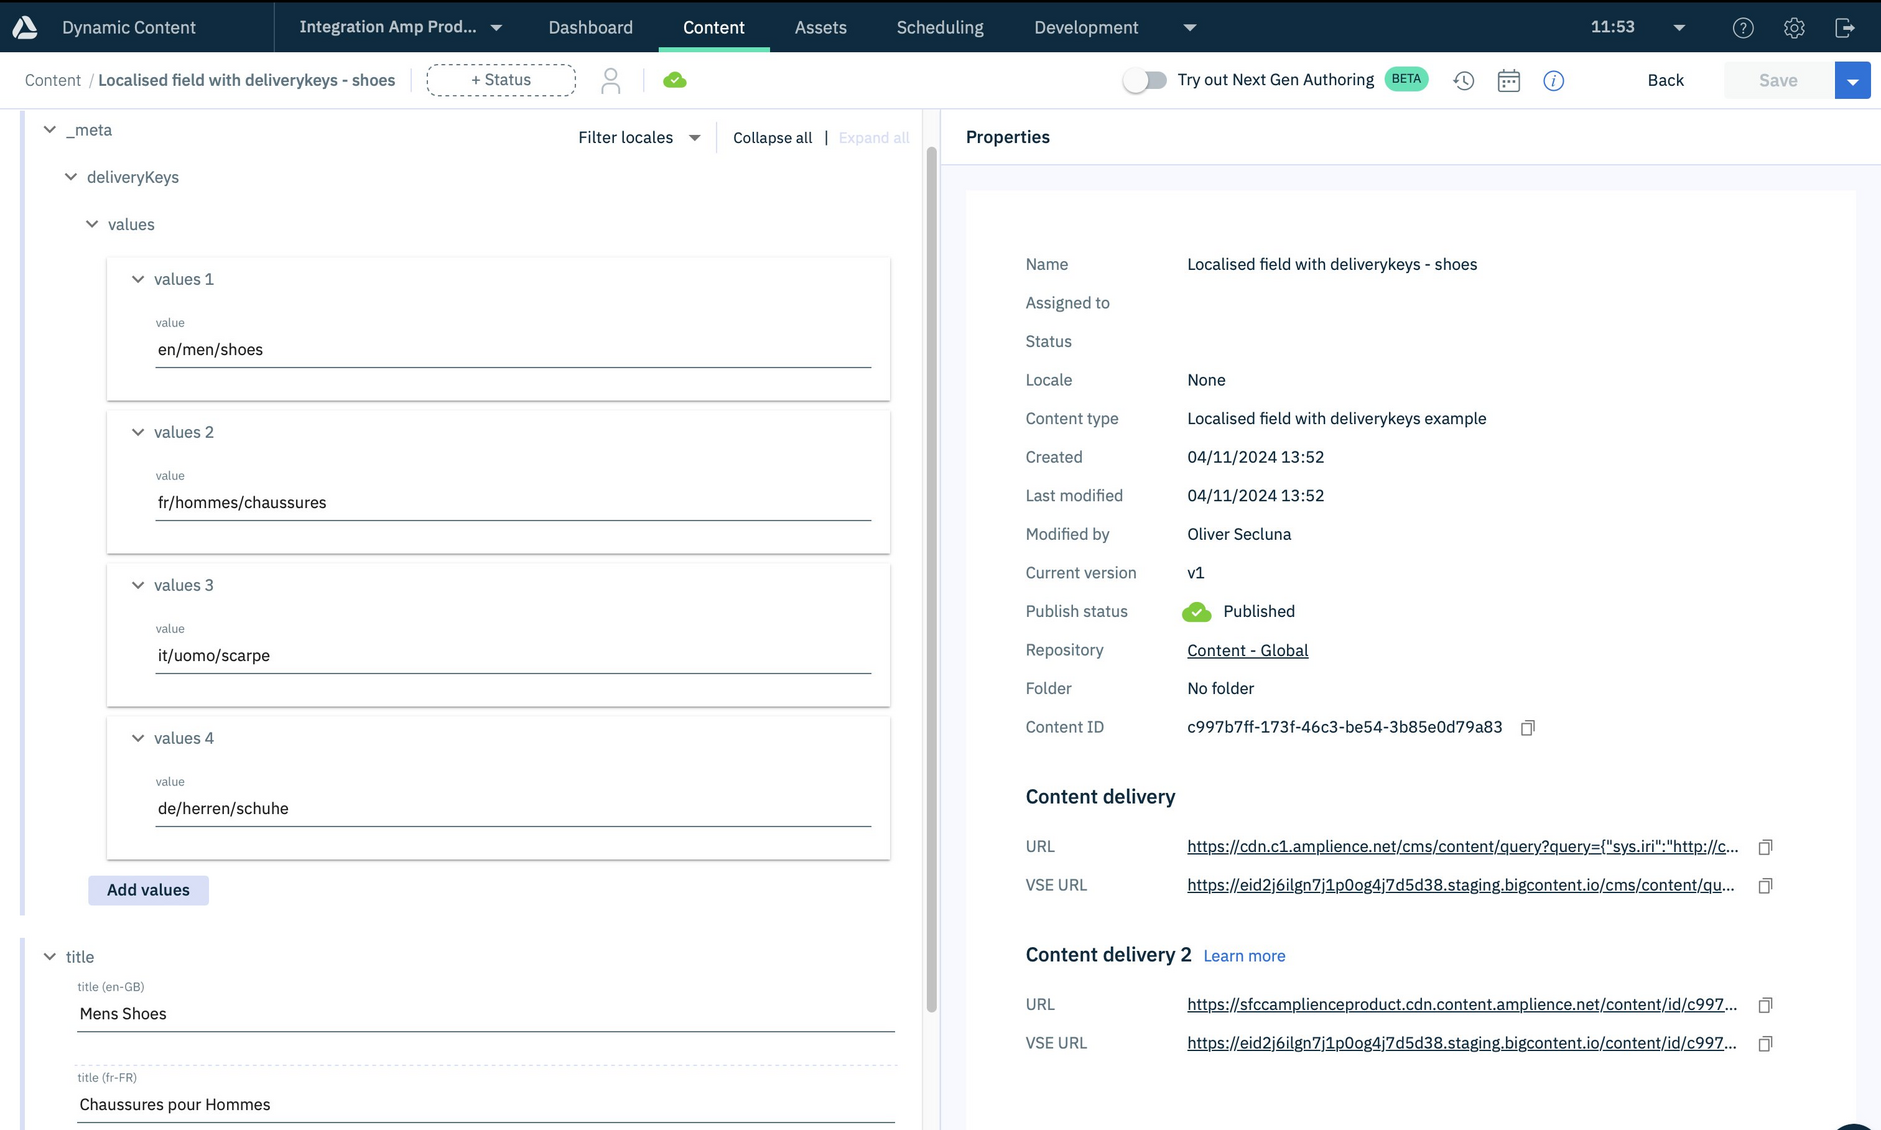Collapse the values 2 card

click(138, 432)
